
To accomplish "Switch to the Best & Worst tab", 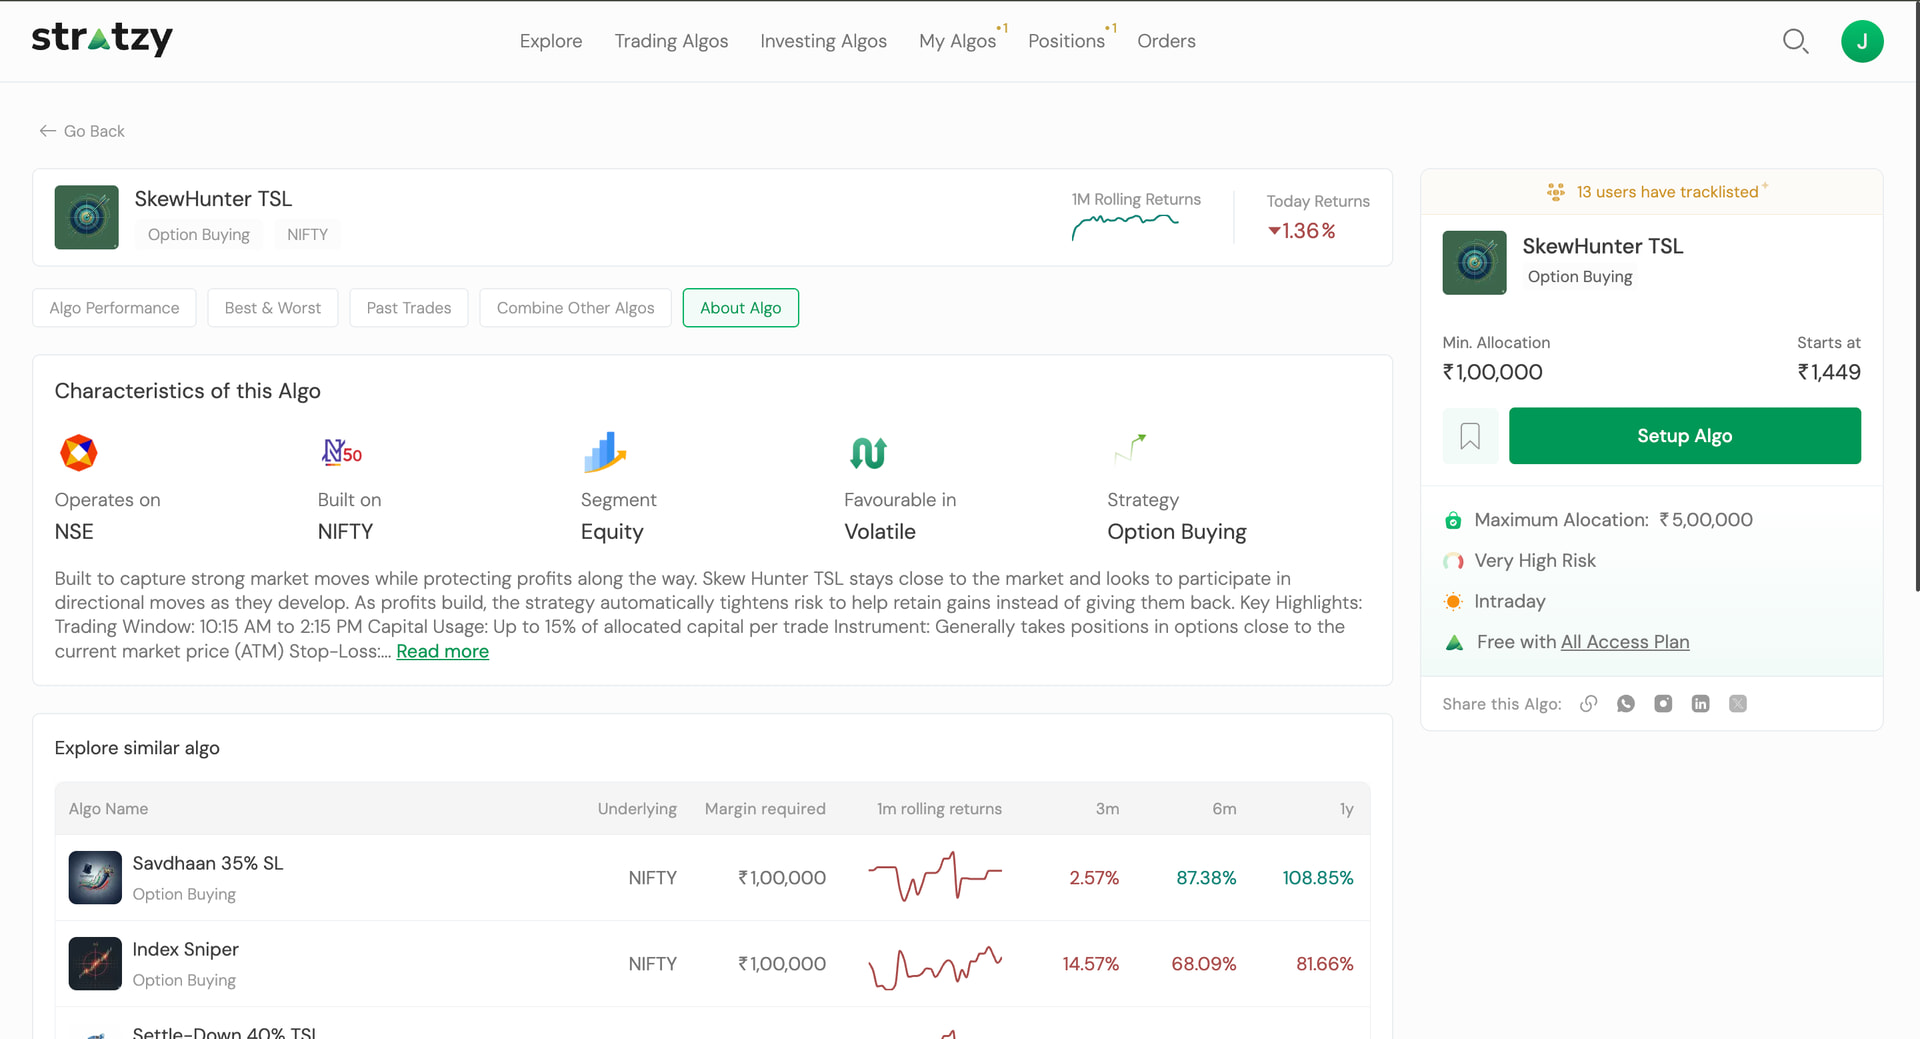I will (x=273, y=308).
